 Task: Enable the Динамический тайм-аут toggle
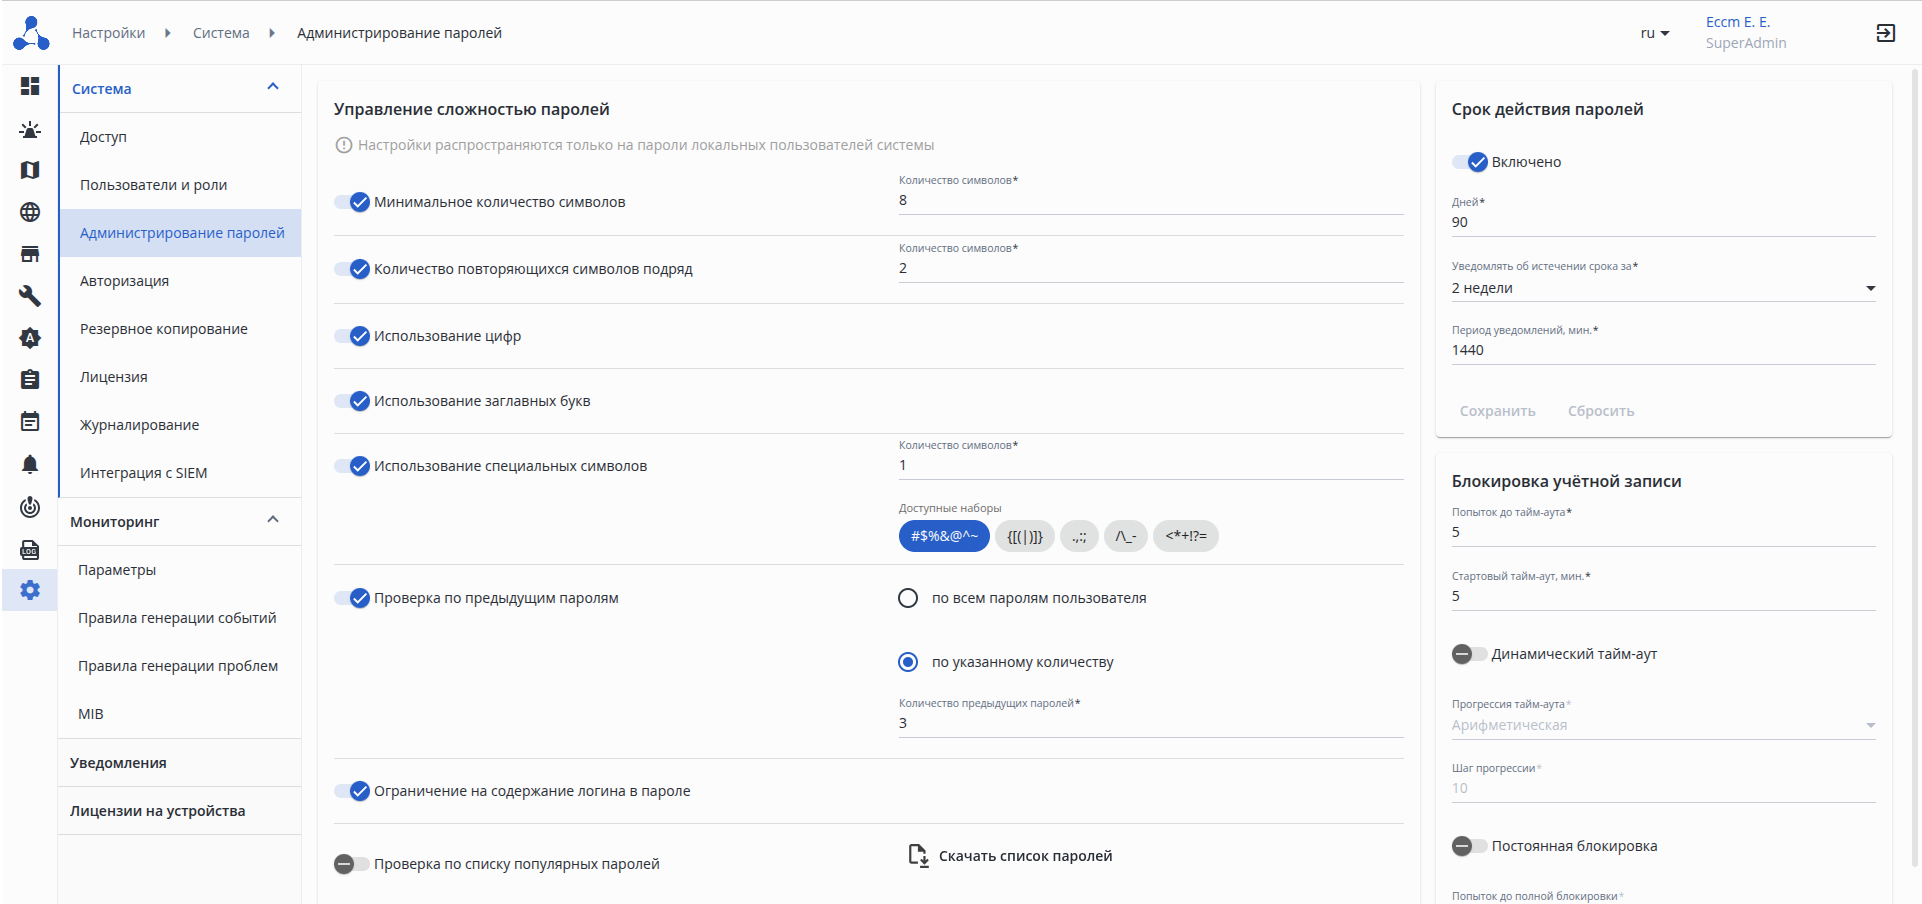pos(1469,654)
